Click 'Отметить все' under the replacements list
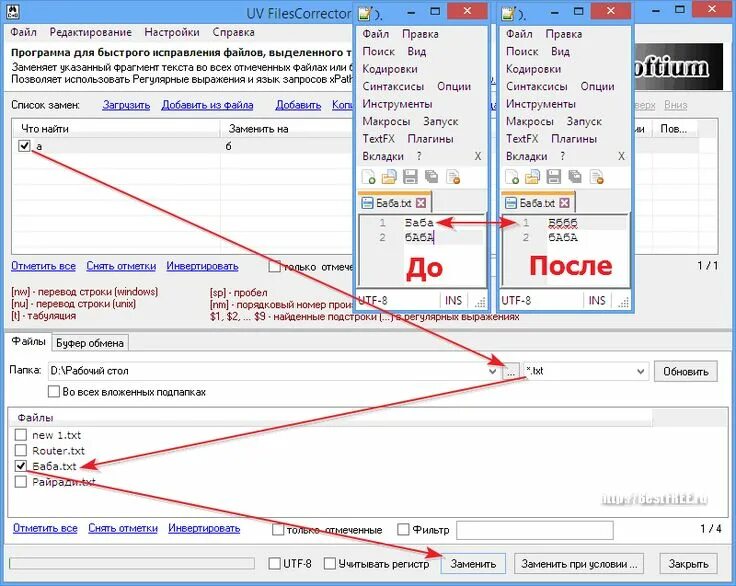736x586 pixels. pyautogui.click(x=43, y=266)
